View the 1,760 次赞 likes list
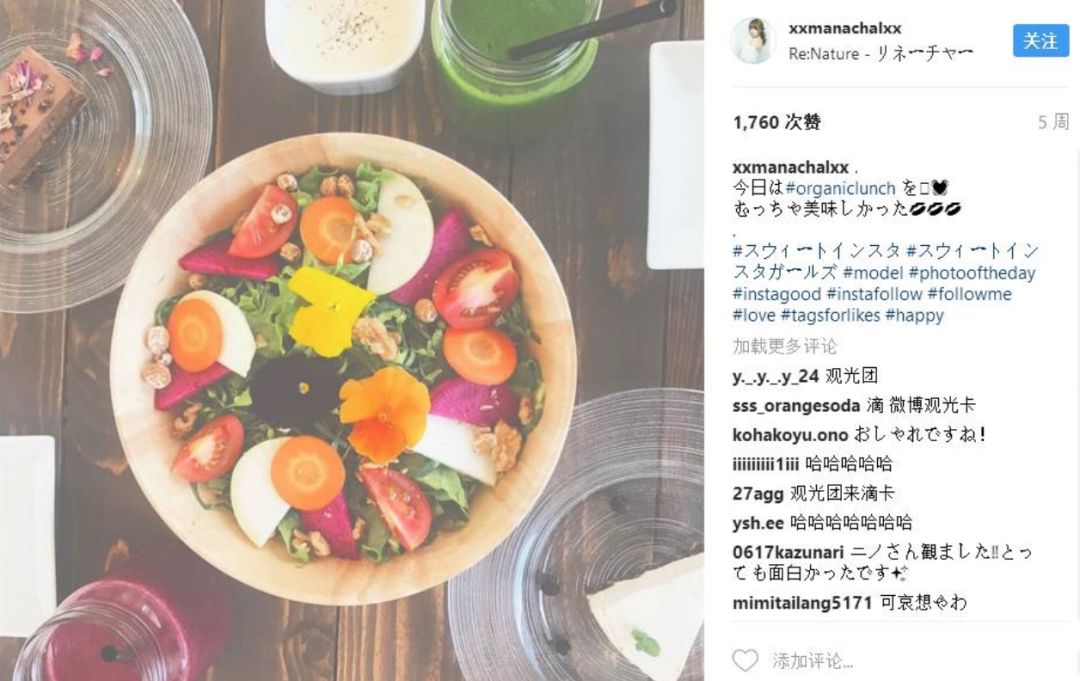This screenshot has height=681, width=1080. click(x=776, y=123)
